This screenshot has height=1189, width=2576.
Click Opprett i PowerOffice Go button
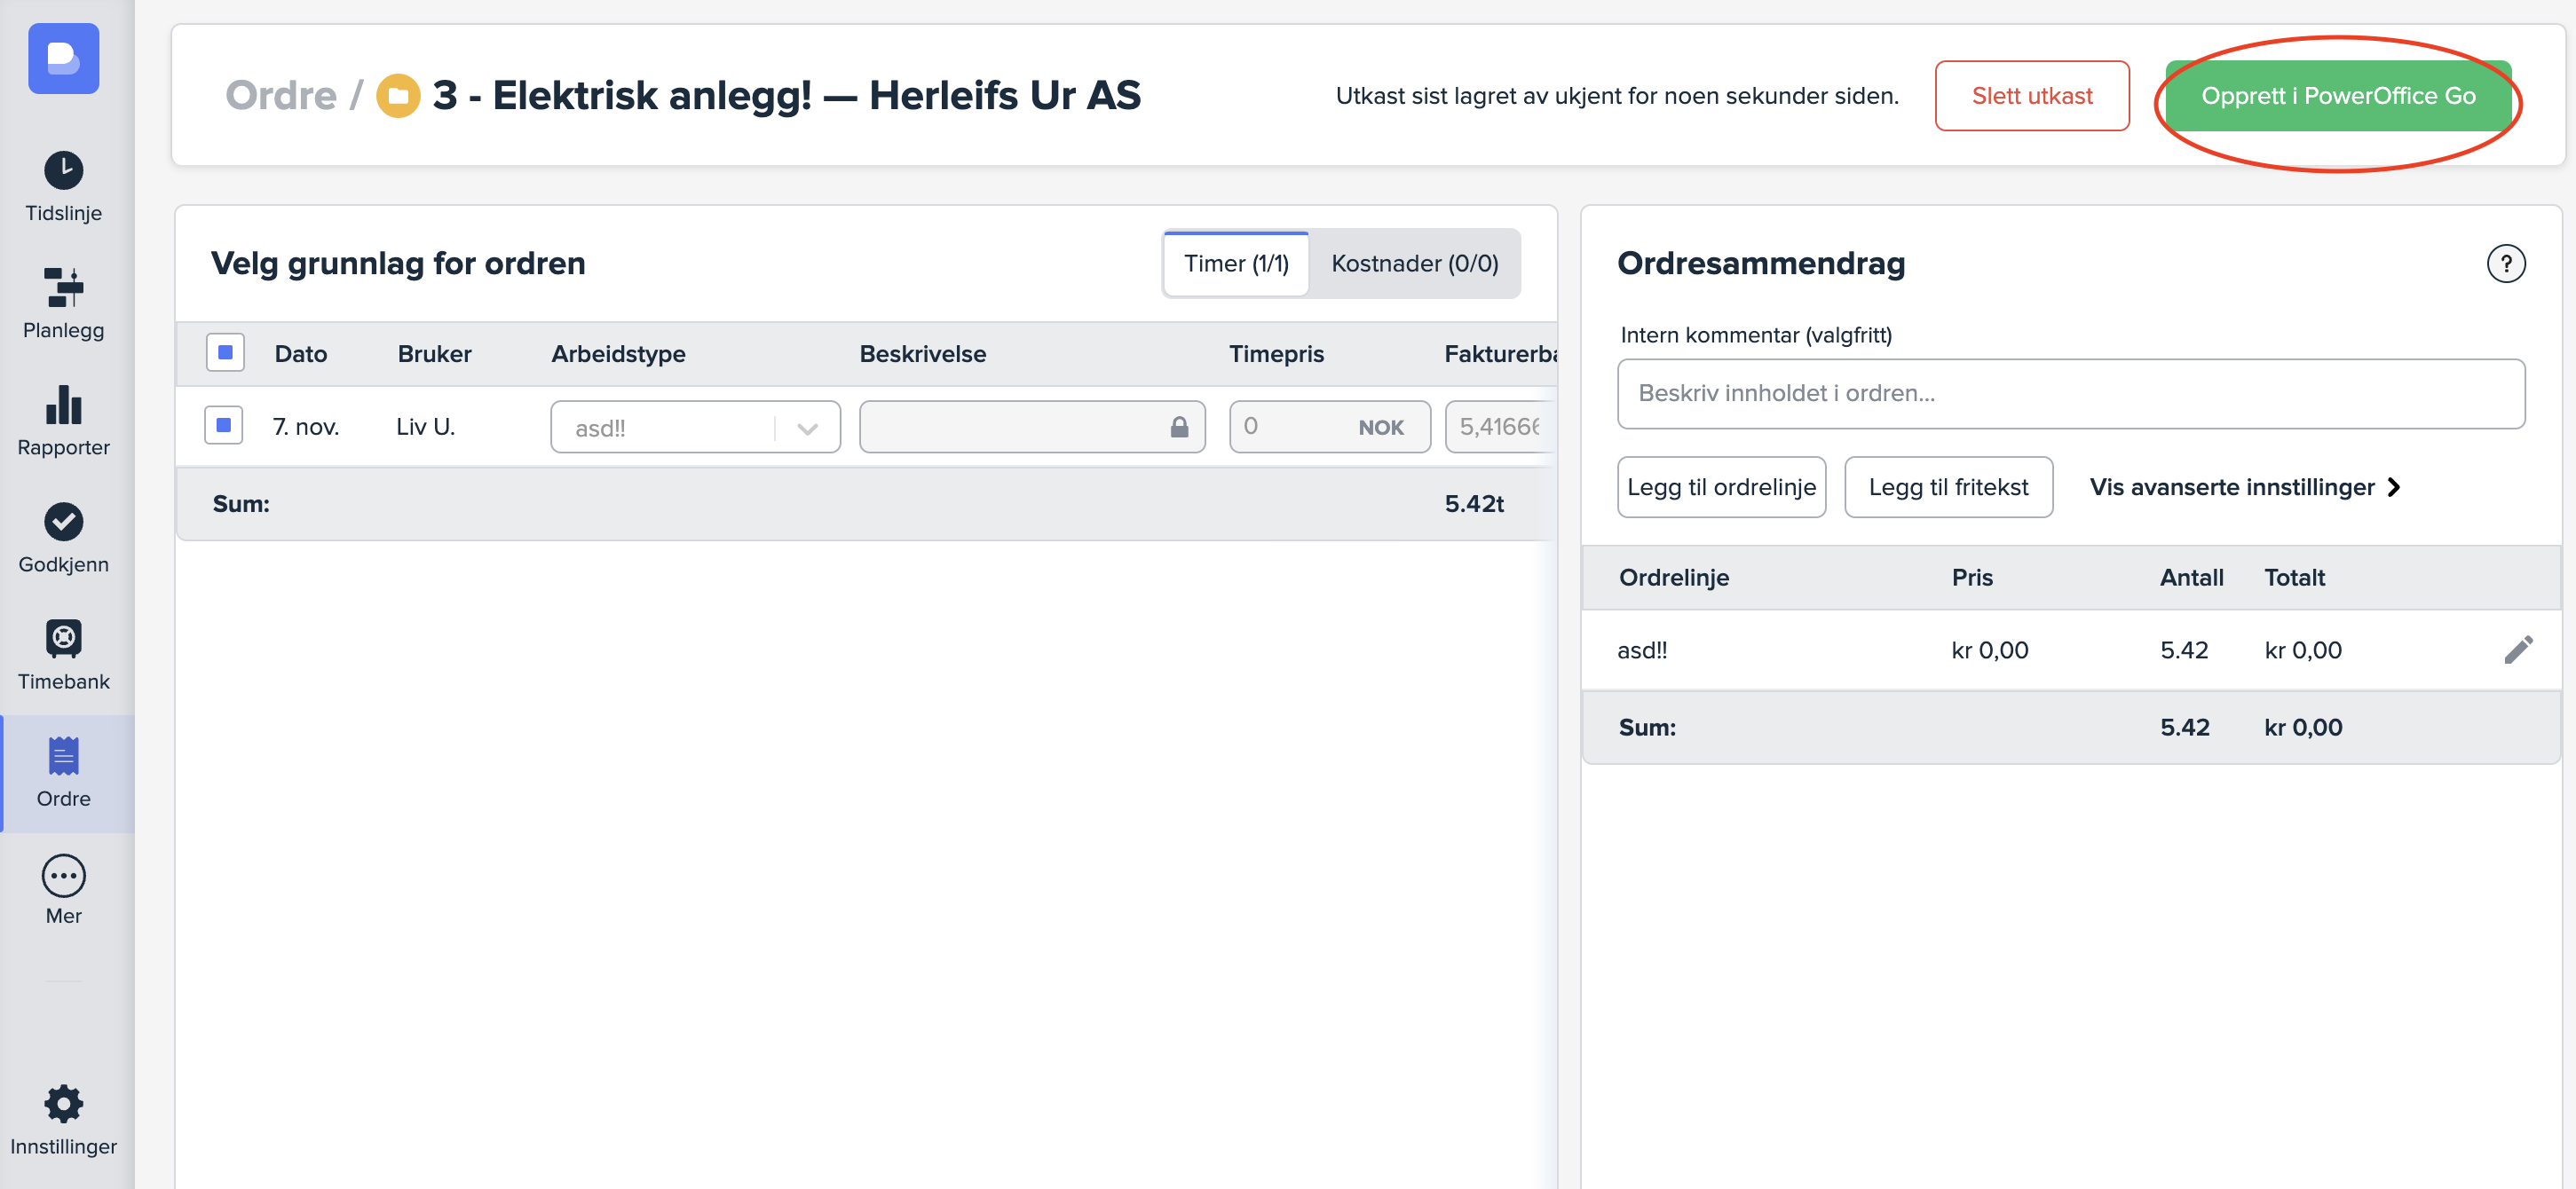pos(2337,96)
